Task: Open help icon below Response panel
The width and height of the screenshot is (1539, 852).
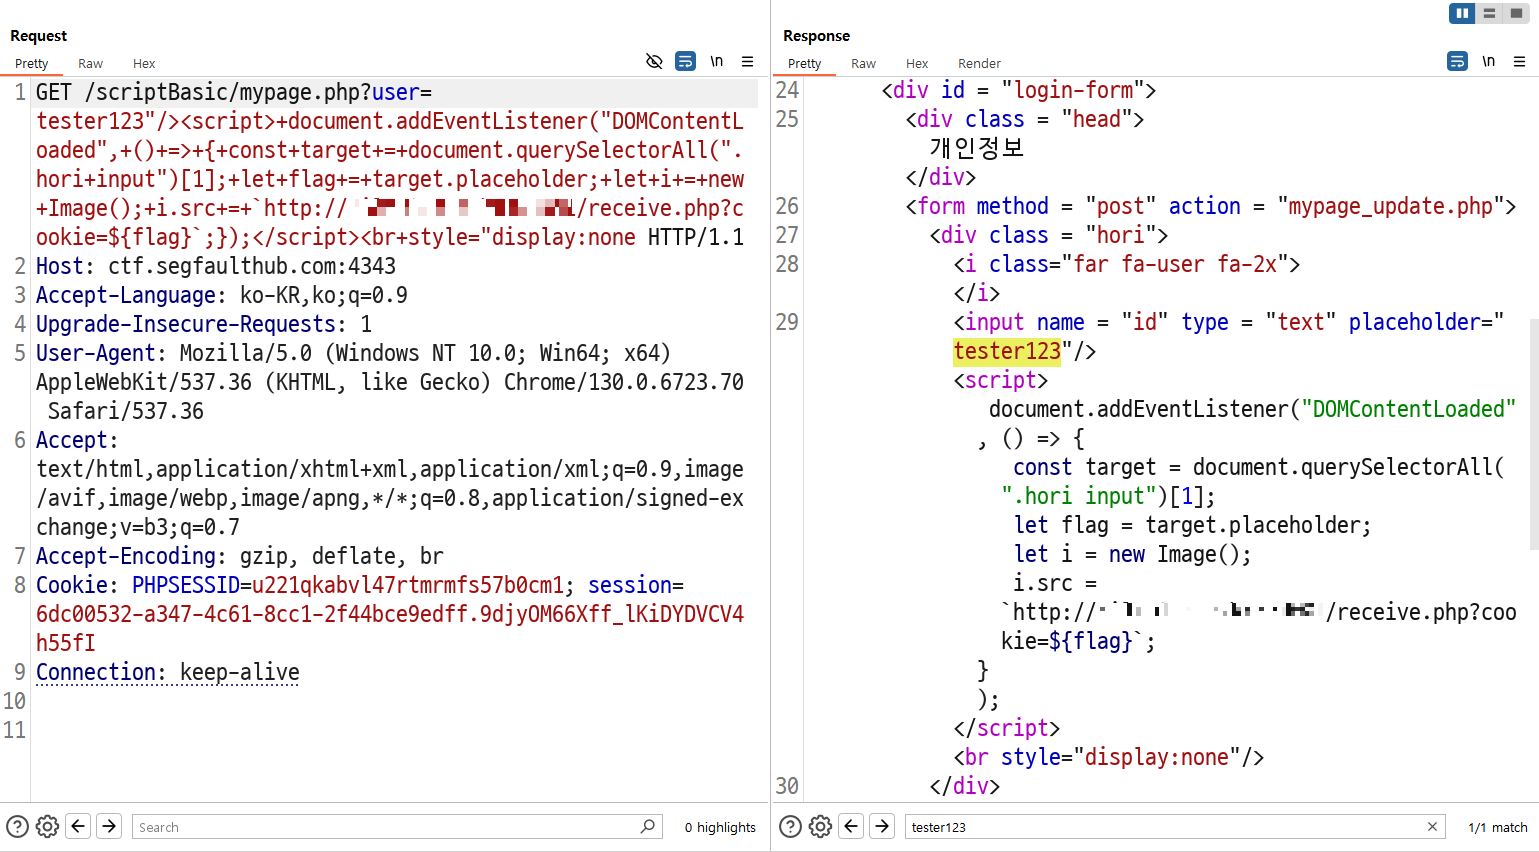Action: tap(790, 827)
